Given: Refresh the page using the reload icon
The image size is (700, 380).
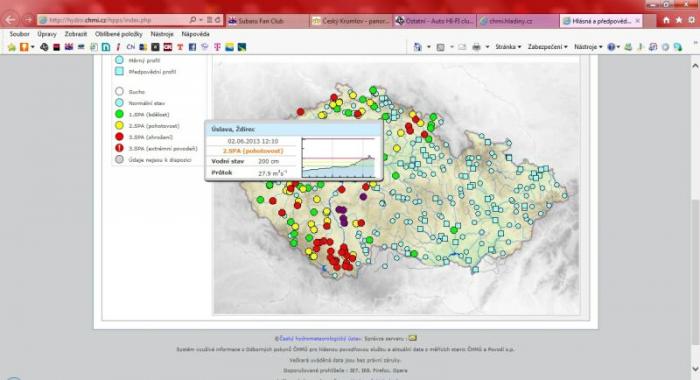Looking at the screenshot, I should pyautogui.click(x=217, y=20).
